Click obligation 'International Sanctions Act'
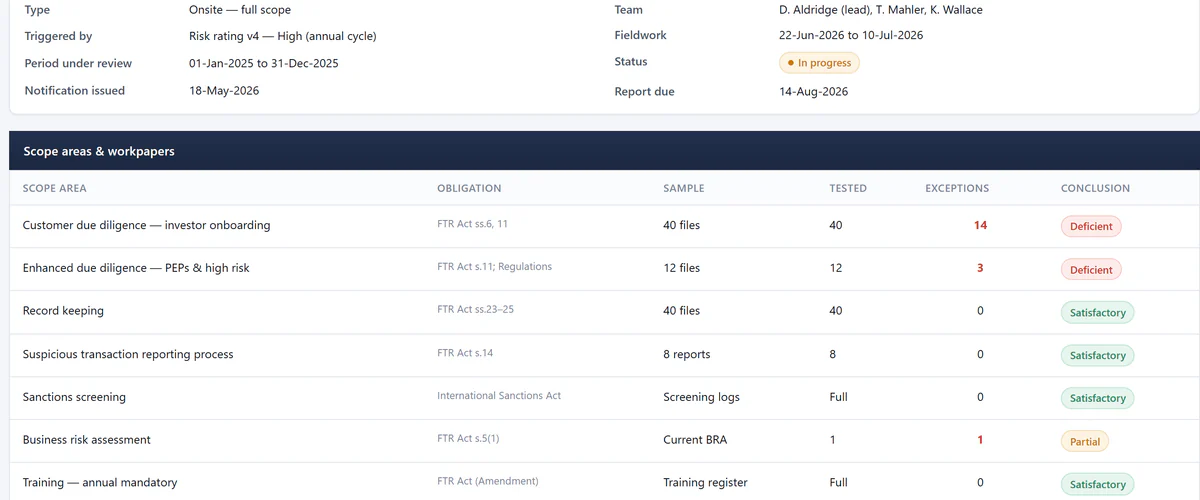Screen dimensions: 1200x500 tap(499, 396)
